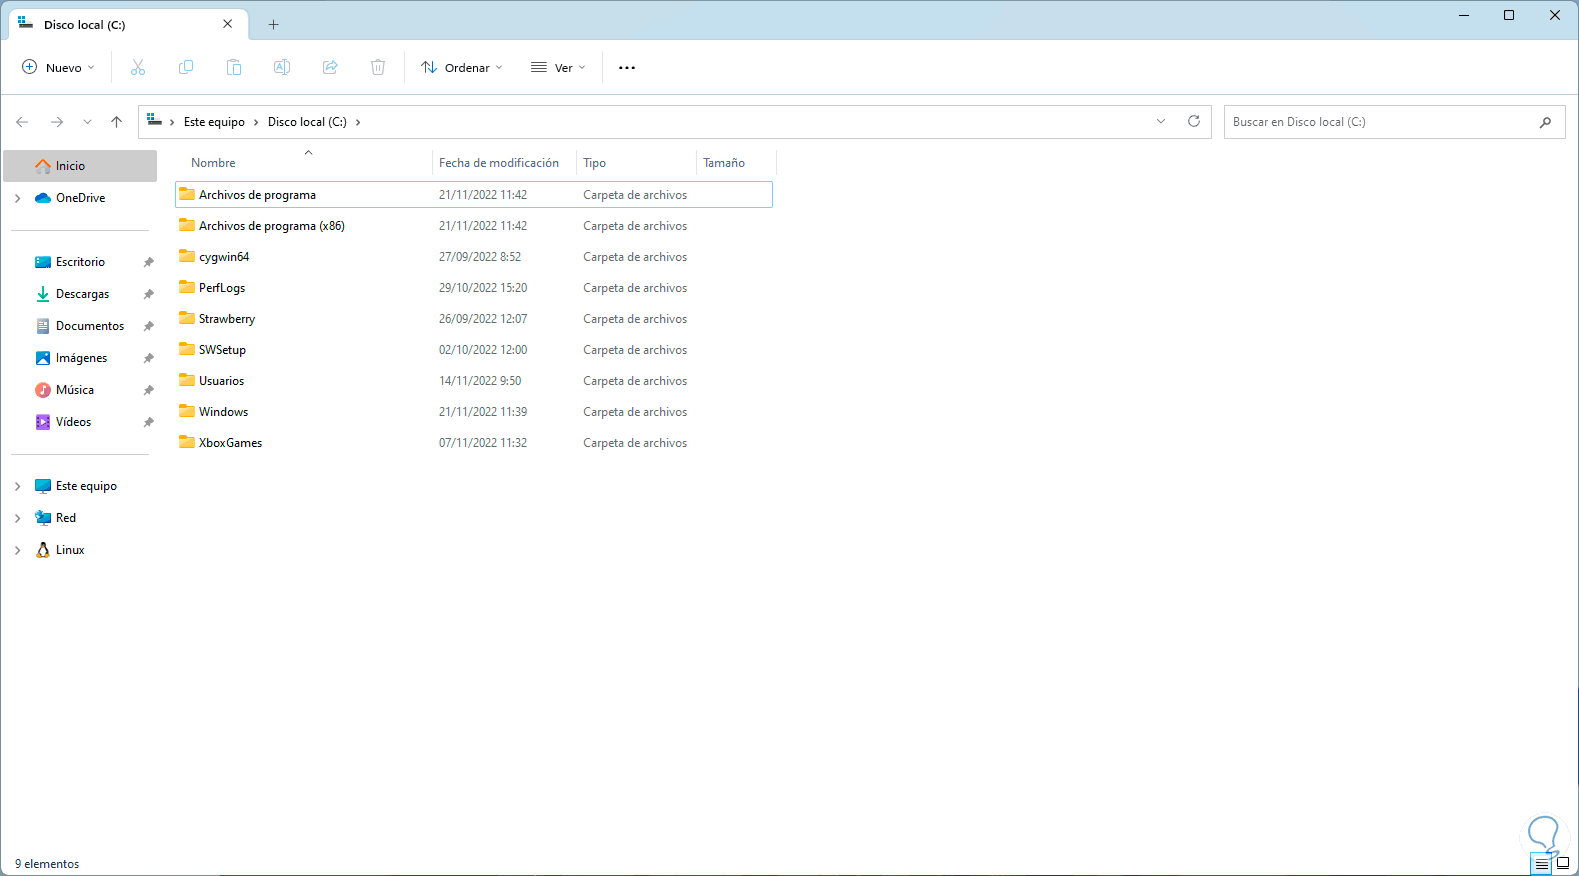Screen dimensions: 1579x876
Task: Click the XboxGames folder icon
Action: (187, 442)
